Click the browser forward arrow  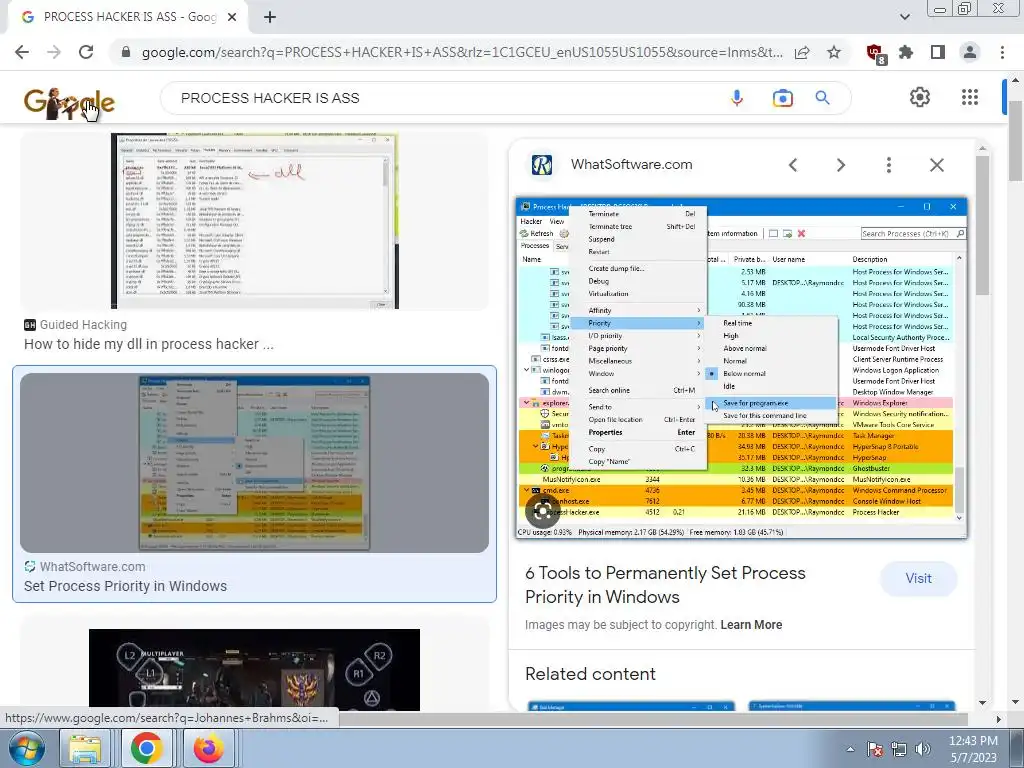tap(54, 52)
